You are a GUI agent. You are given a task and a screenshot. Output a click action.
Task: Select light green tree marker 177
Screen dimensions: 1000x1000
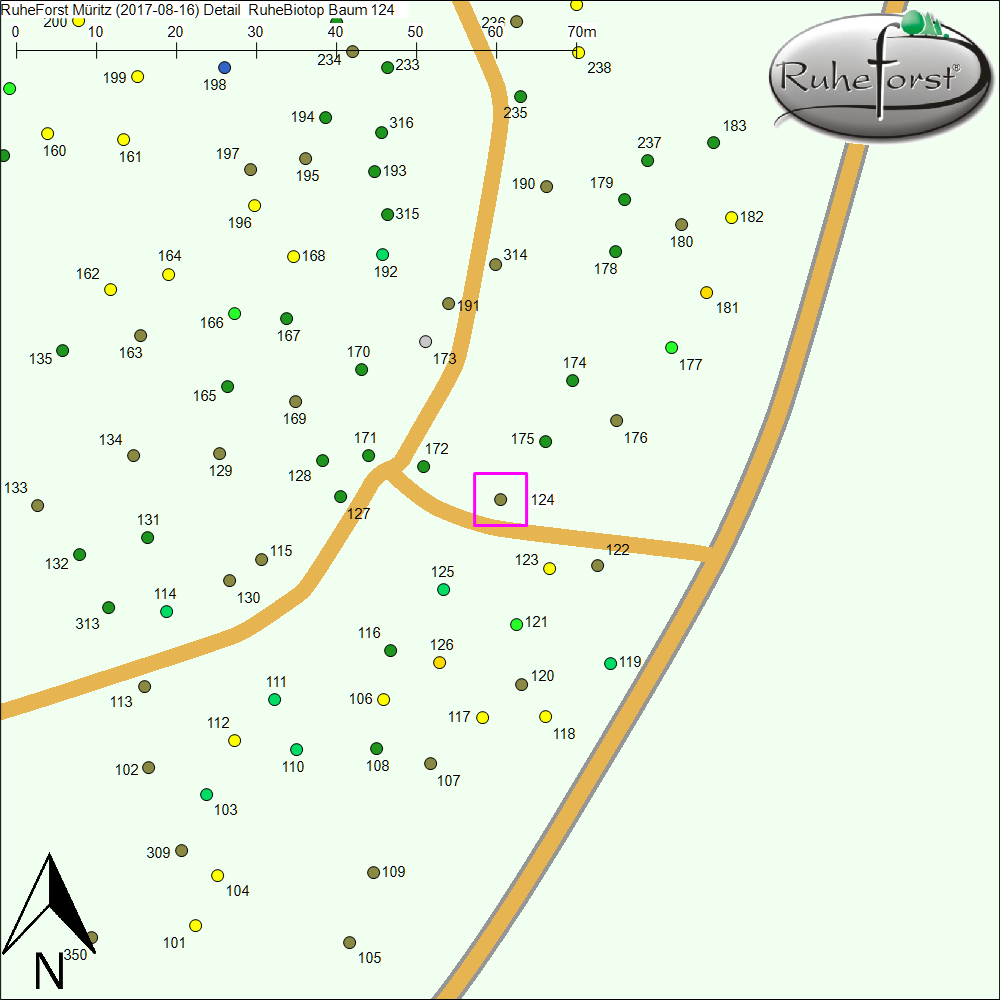click(x=671, y=347)
